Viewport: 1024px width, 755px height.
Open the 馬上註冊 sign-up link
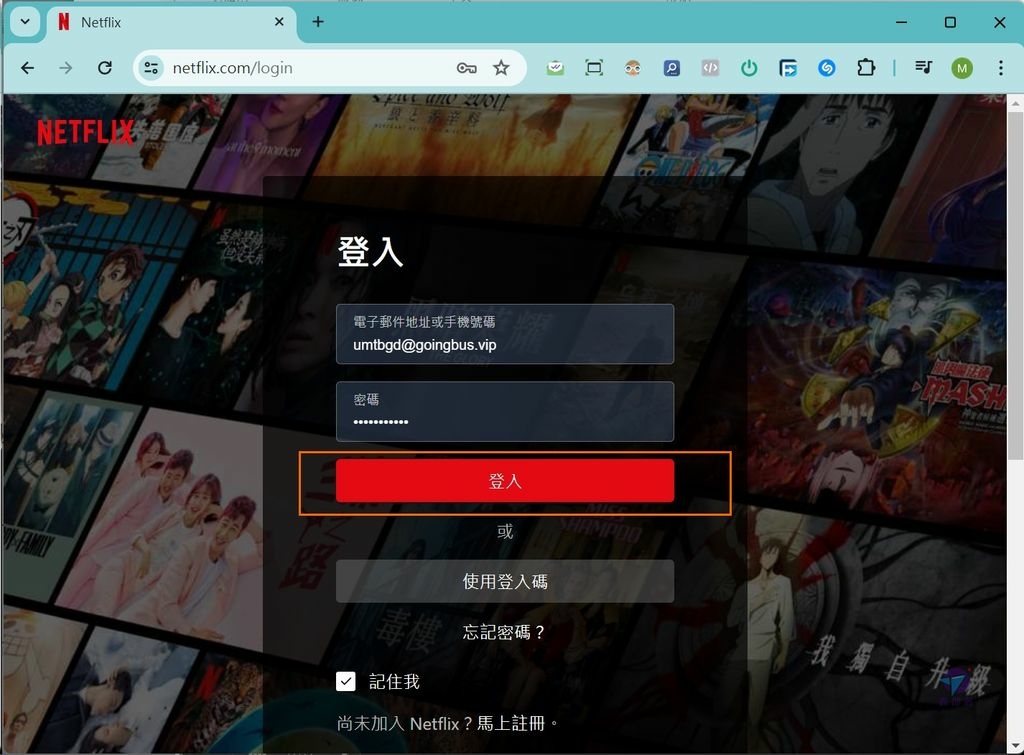[x=511, y=724]
